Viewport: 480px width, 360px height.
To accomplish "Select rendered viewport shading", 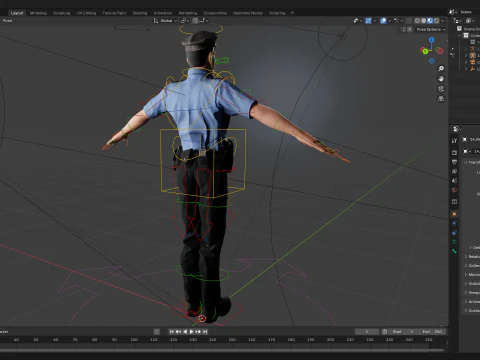I will coord(436,21).
